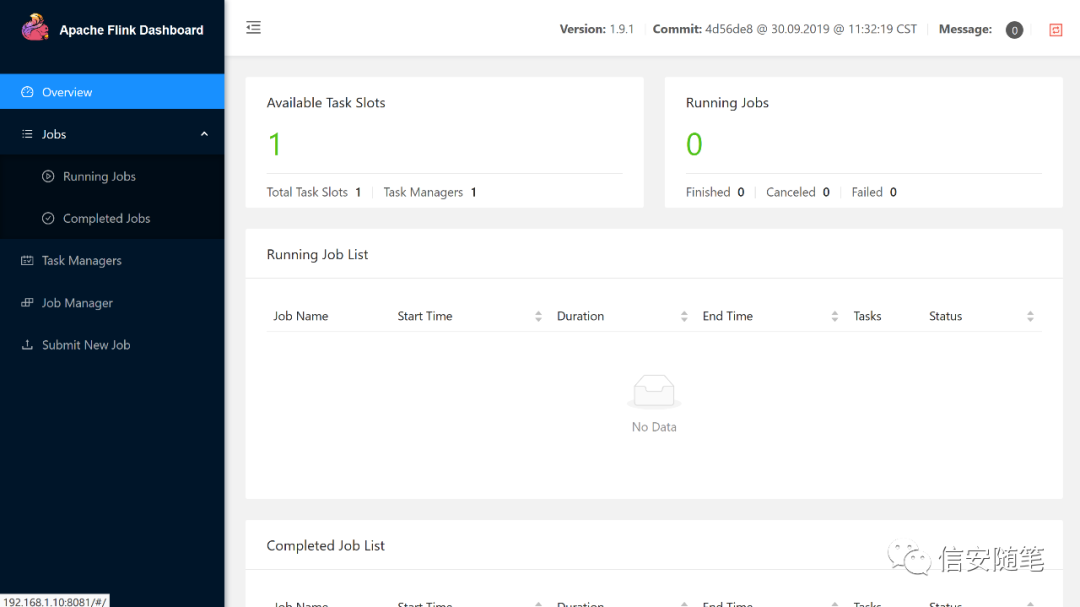Click the Jobs list icon

tap(27, 134)
